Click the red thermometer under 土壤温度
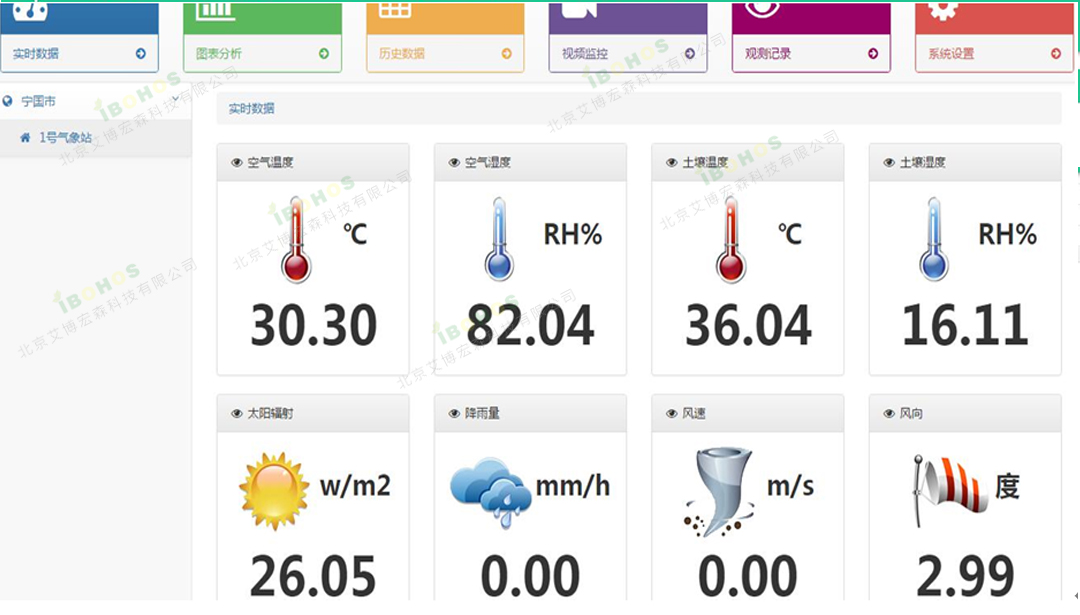 click(731, 239)
